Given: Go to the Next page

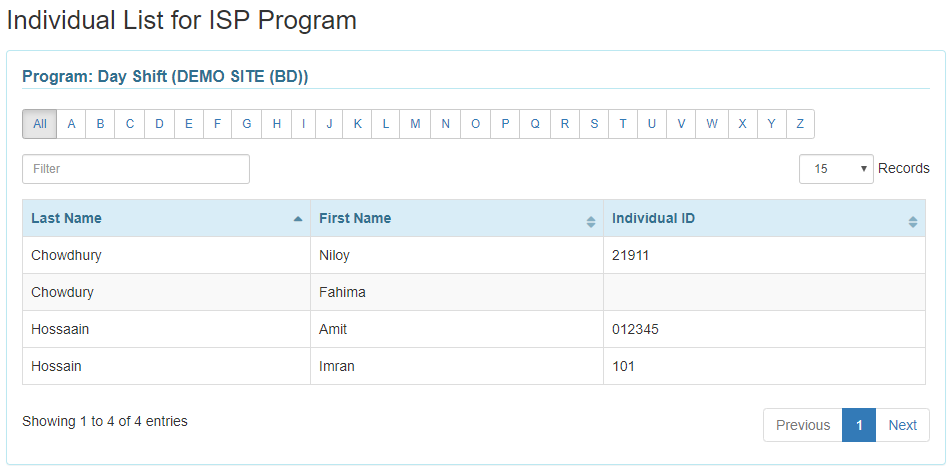Looking at the screenshot, I should point(902,425).
